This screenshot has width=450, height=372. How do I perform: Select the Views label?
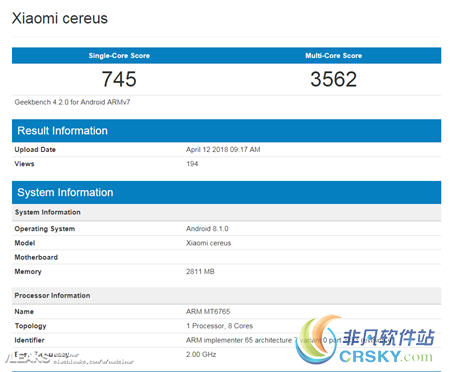(x=24, y=164)
